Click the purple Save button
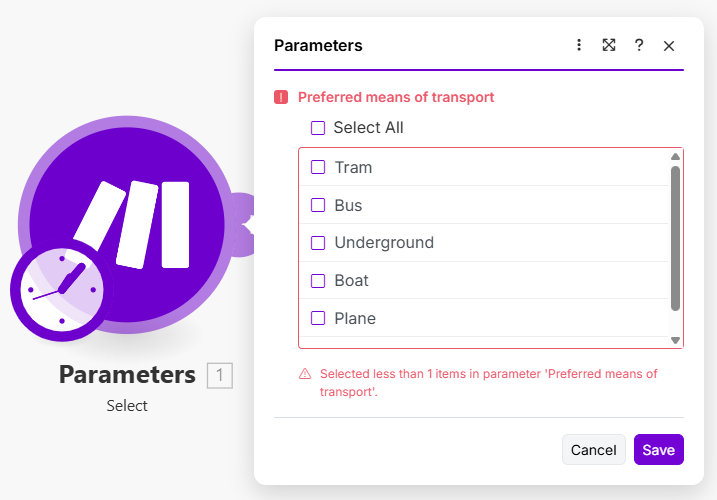Viewport: 717px width, 500px height. click(658, 450)
